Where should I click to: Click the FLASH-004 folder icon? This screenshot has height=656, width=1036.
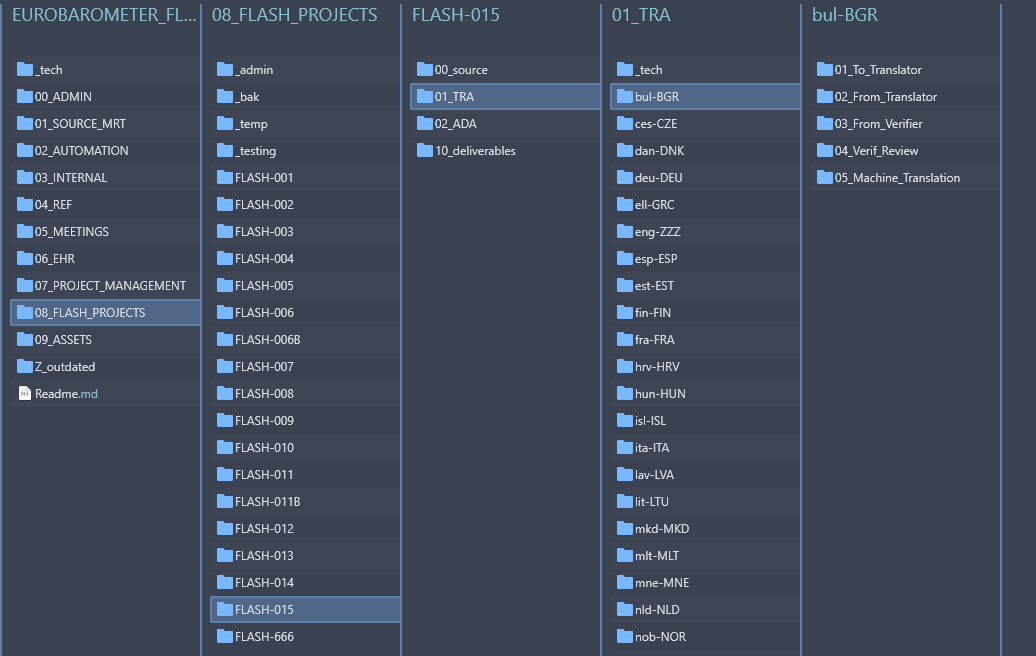(x=225, y=258)
